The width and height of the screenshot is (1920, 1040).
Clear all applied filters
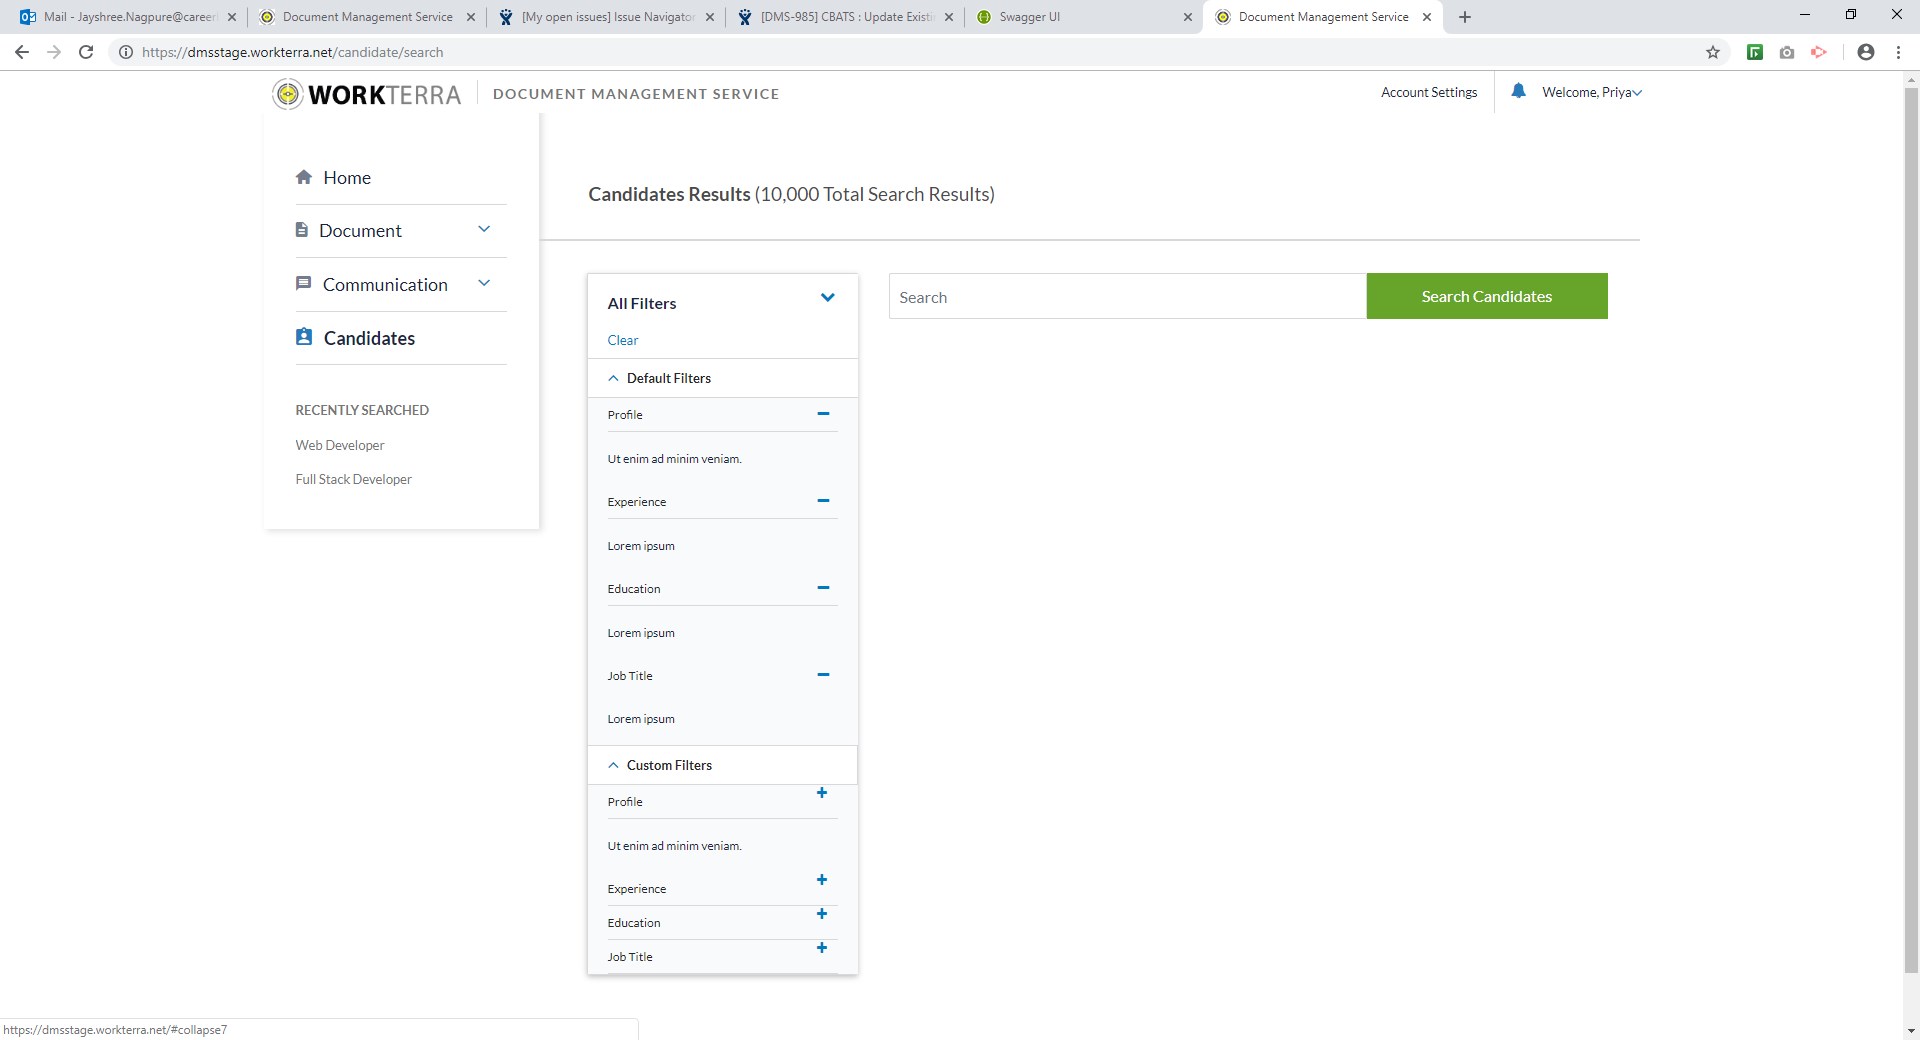622,340
